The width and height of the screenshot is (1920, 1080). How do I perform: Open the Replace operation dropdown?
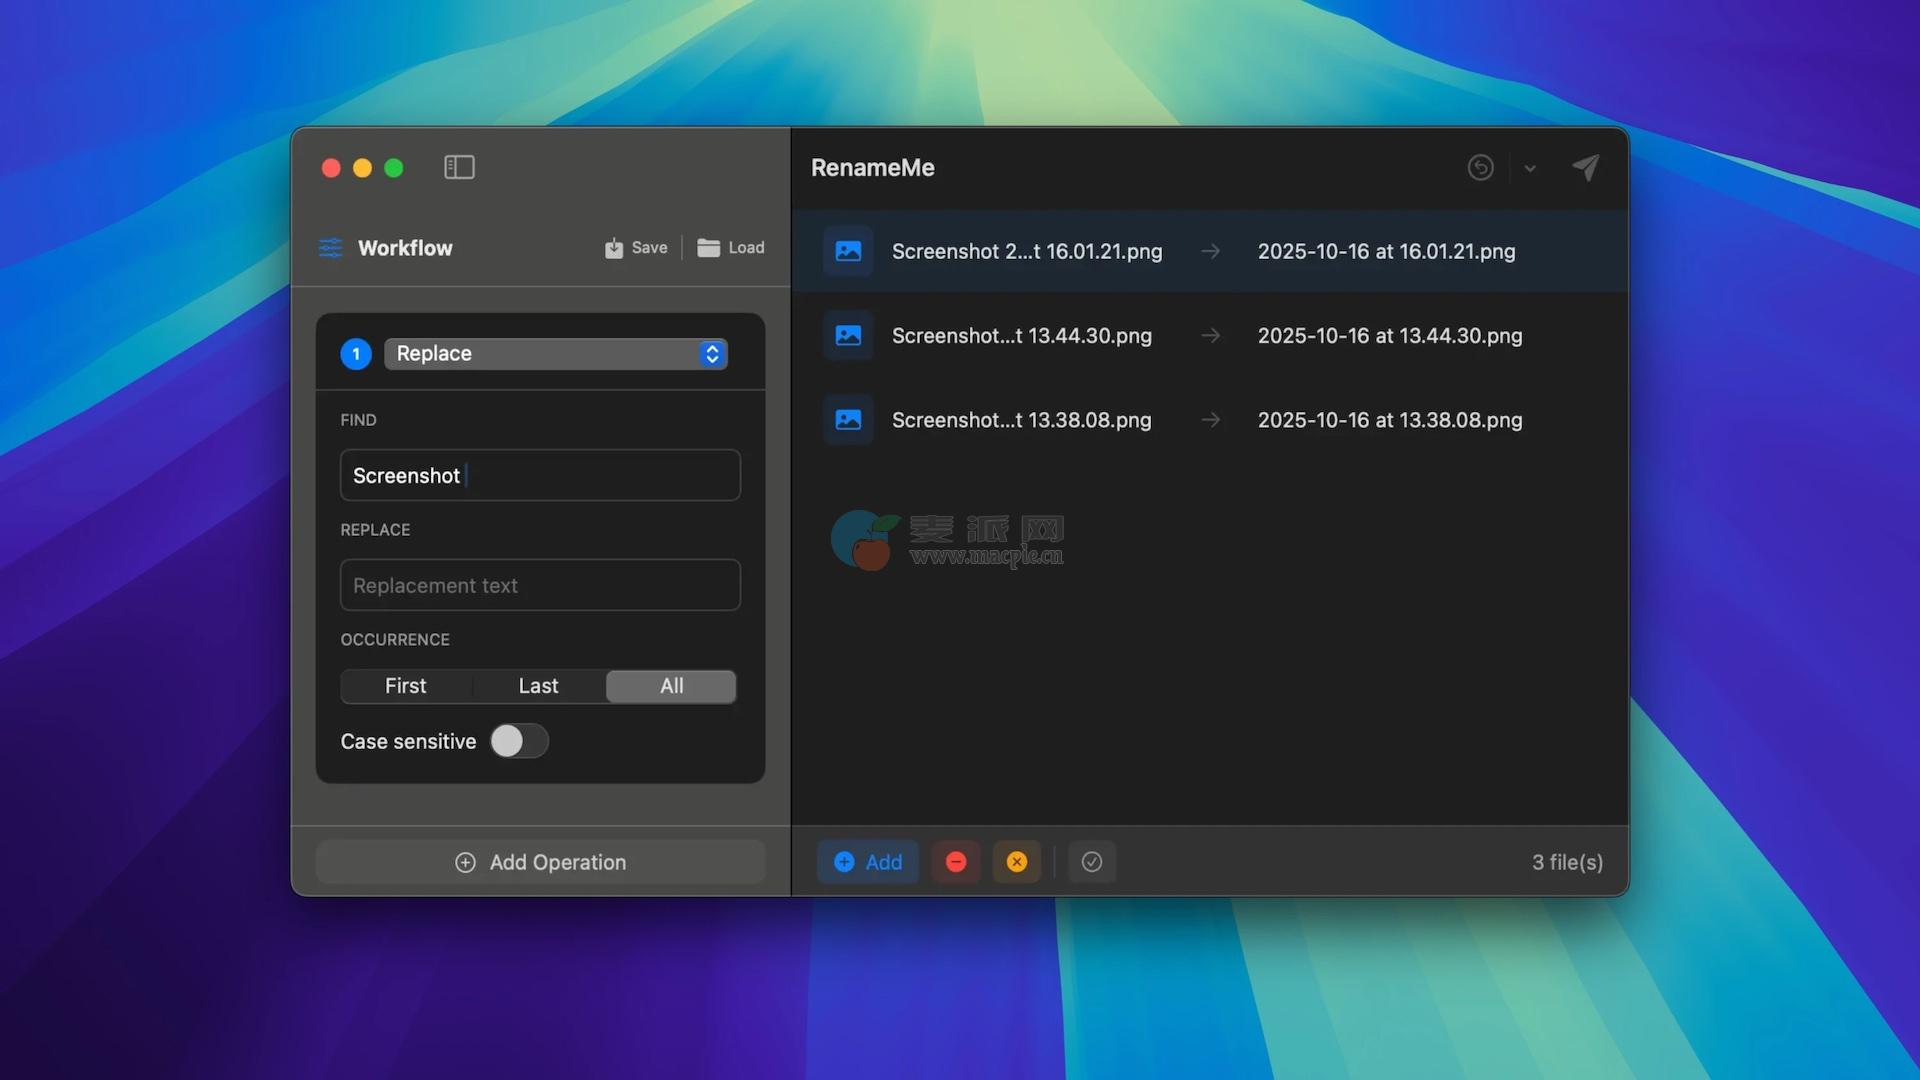(556, 354)
